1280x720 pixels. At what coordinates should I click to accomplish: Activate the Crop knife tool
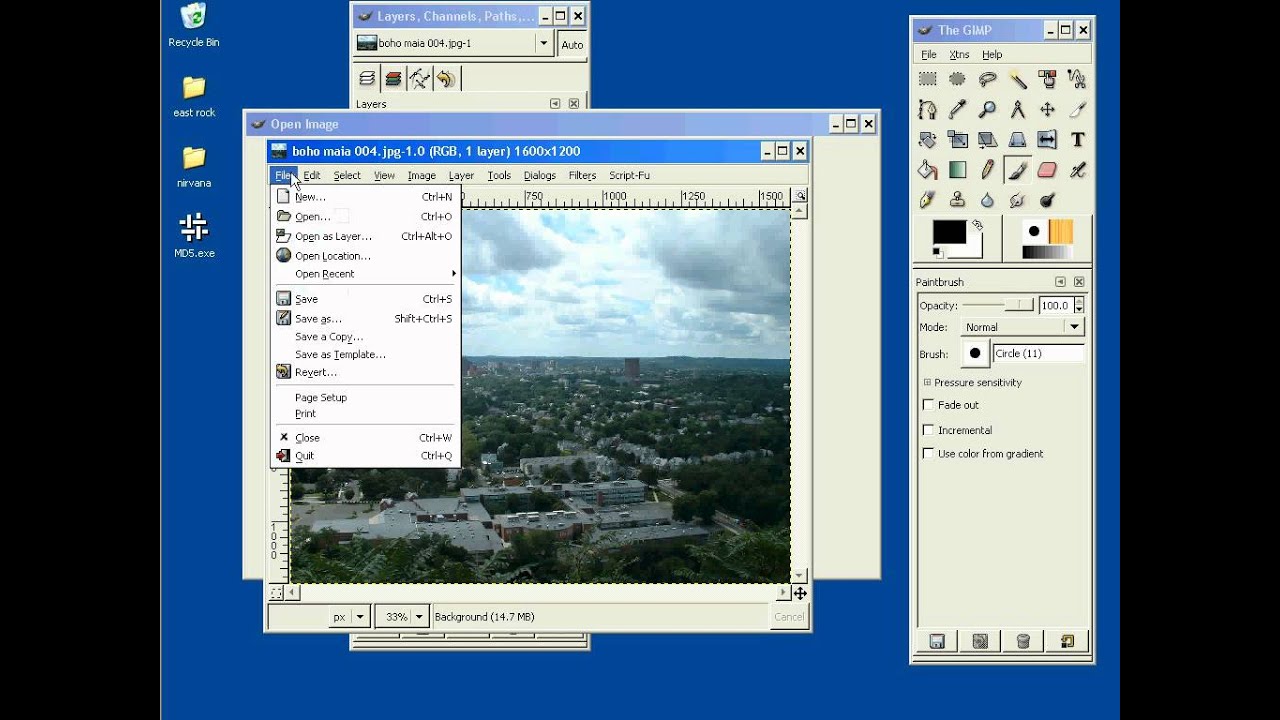point(1078,109)
